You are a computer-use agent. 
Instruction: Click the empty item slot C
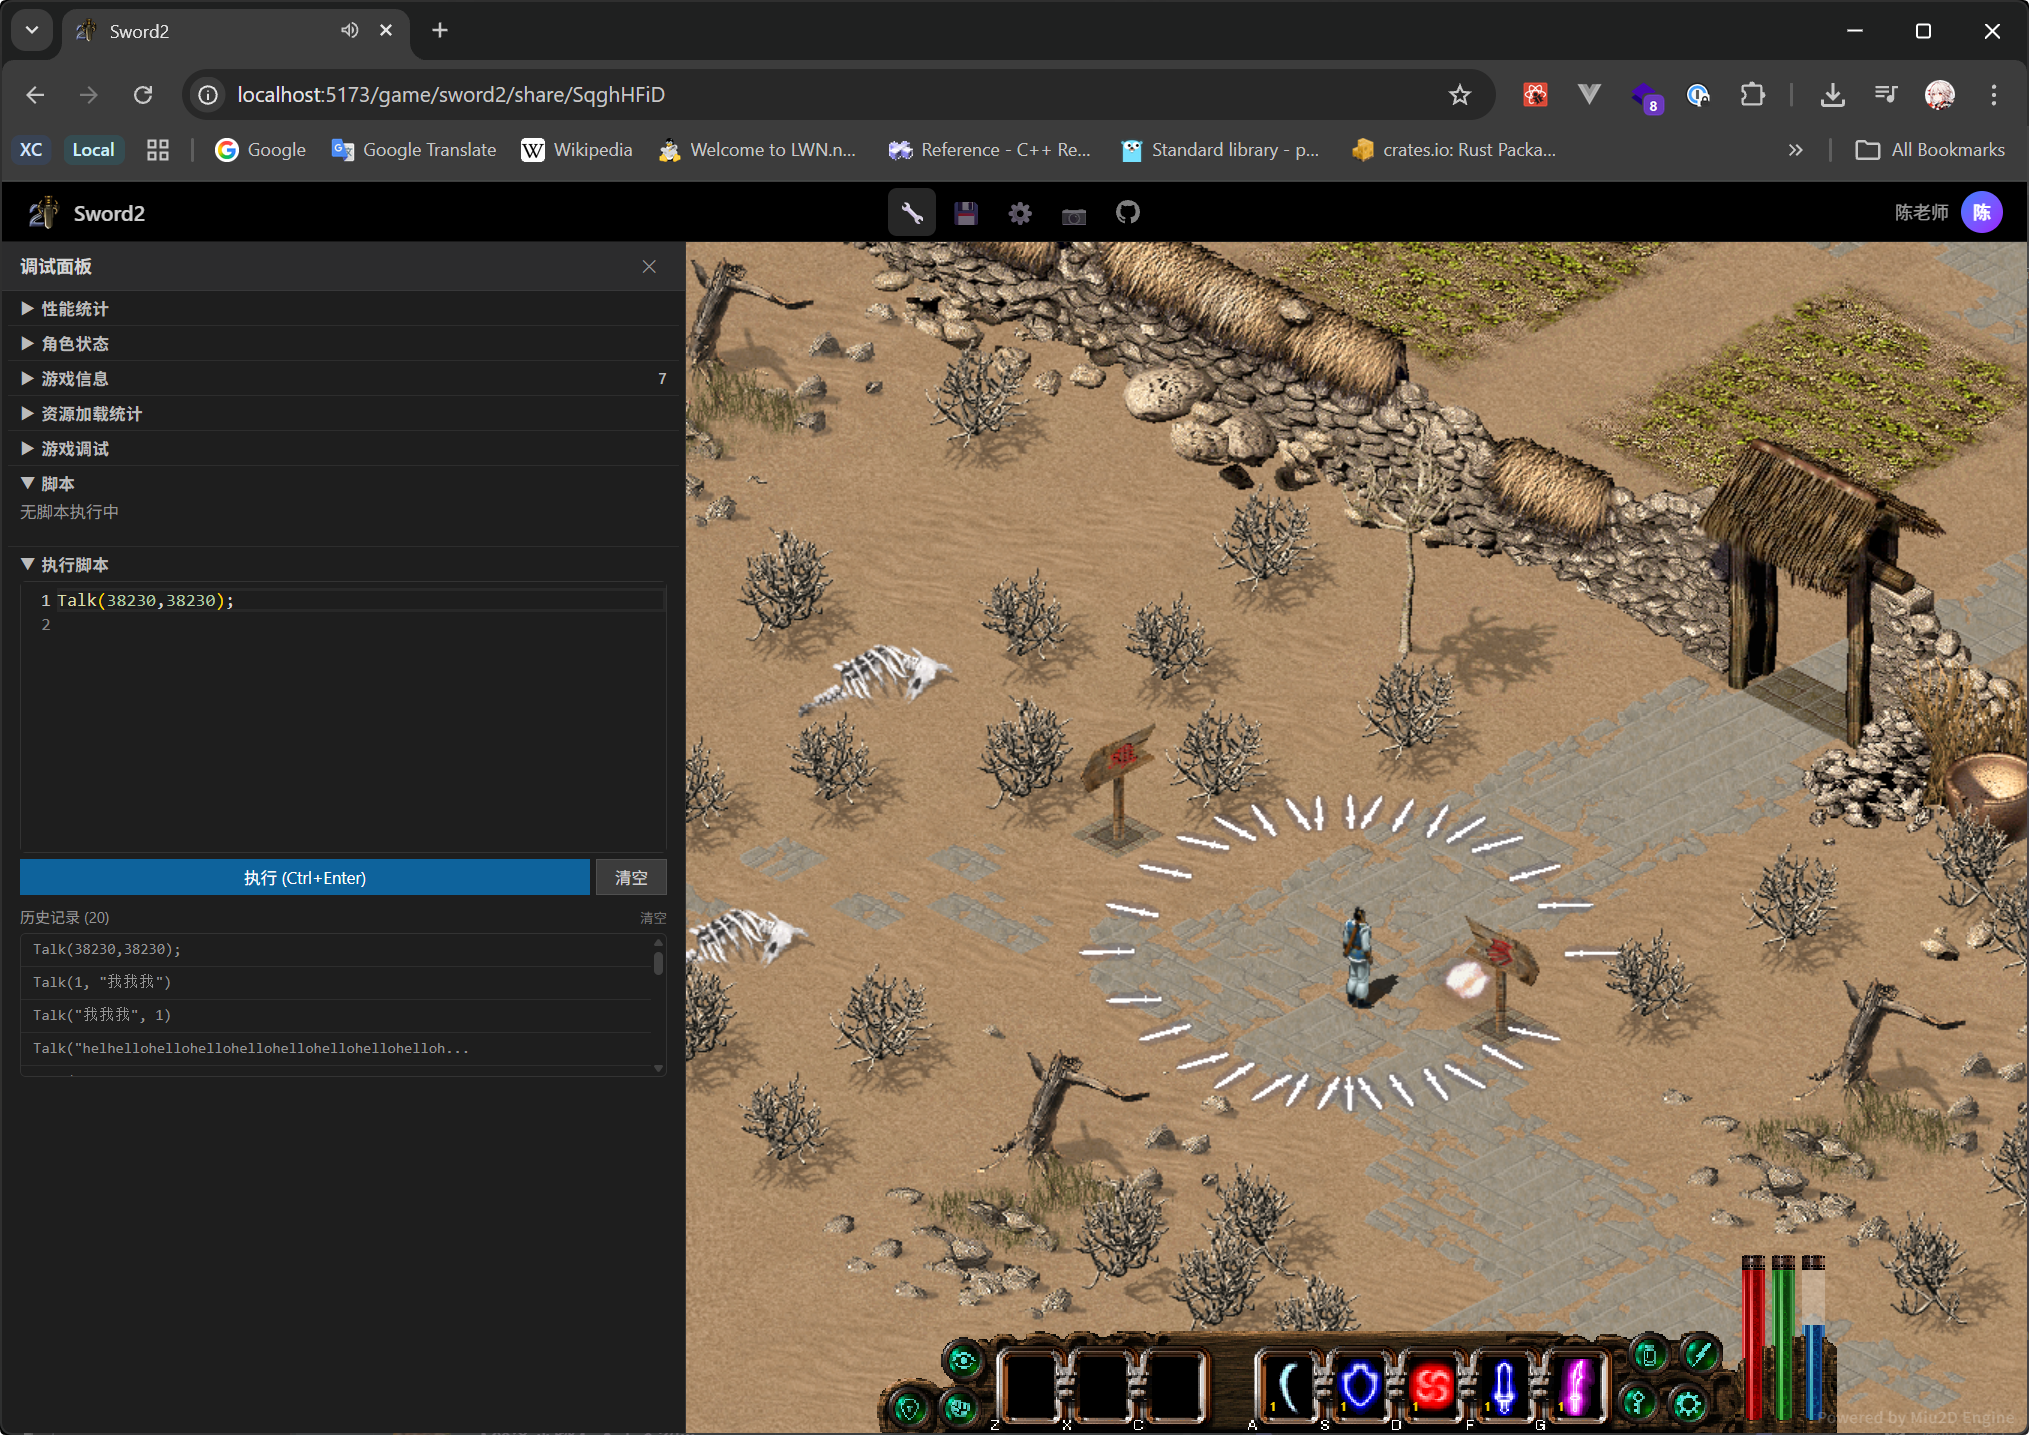click(x=1173, y=1386)
